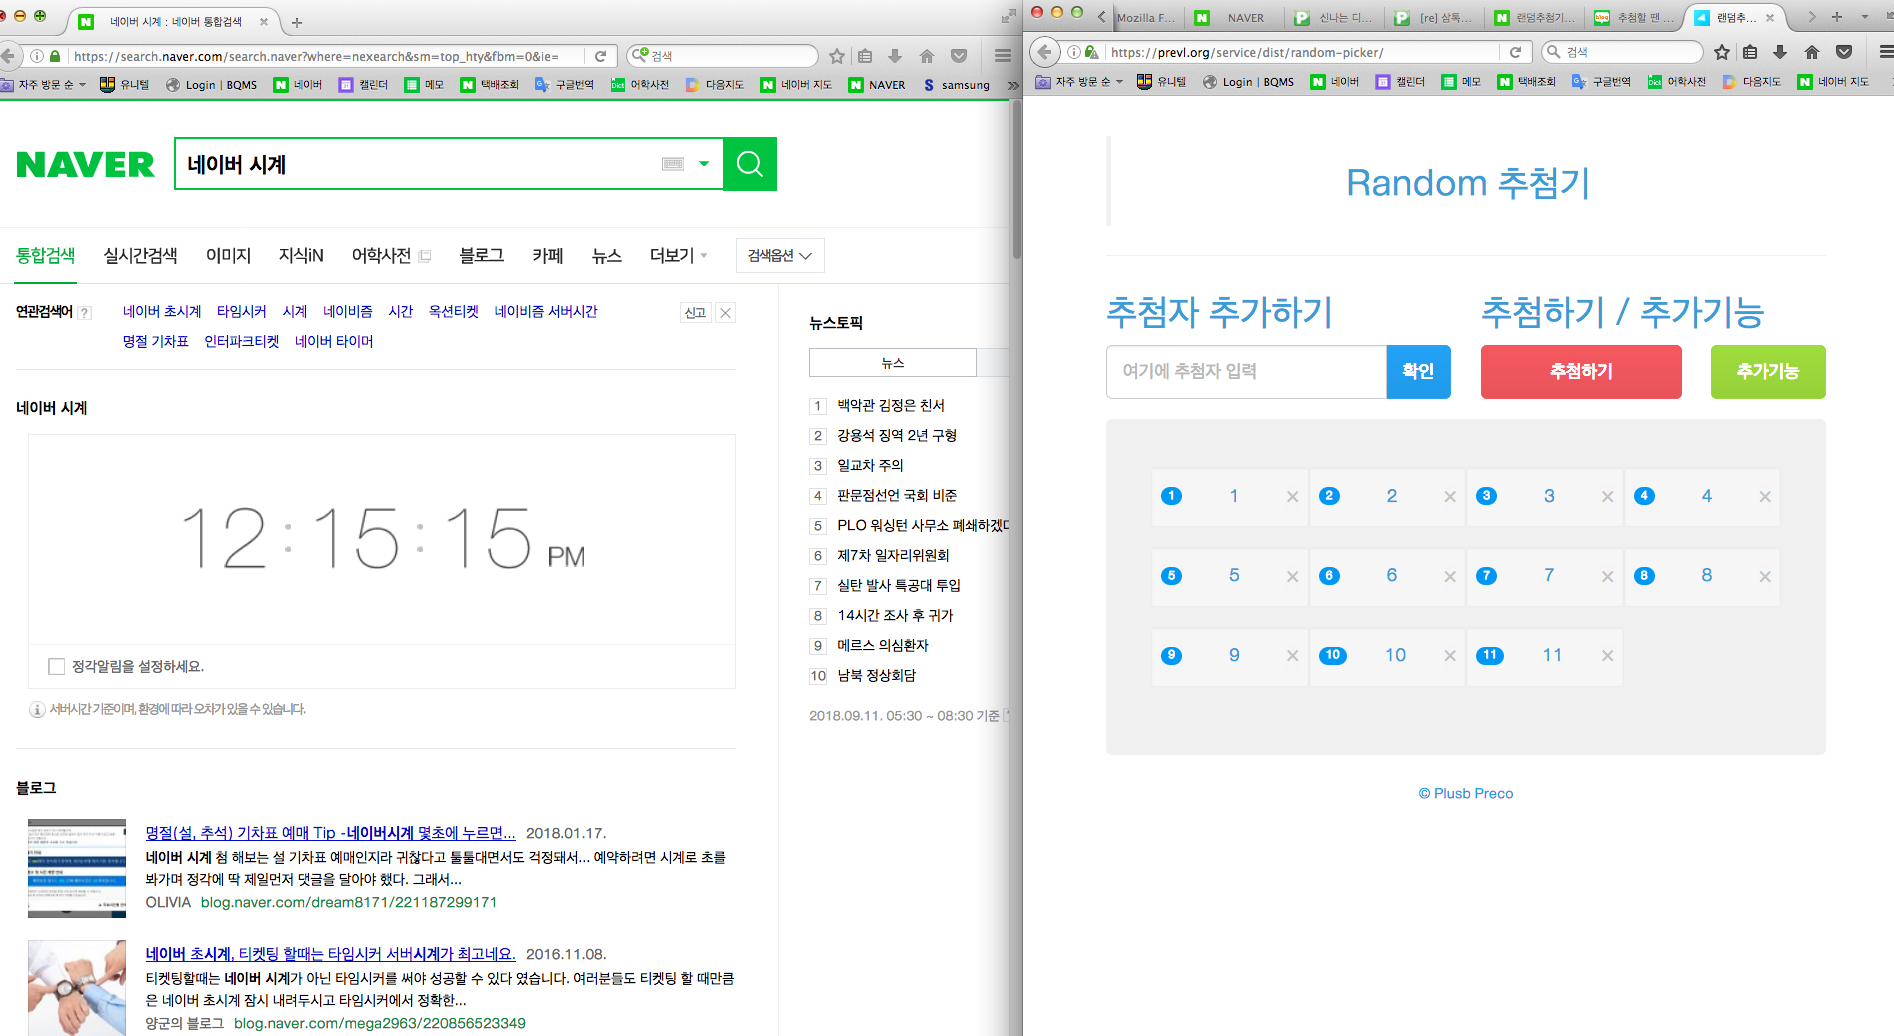Show more bookmarks overflow chevron in left window

1012,85
